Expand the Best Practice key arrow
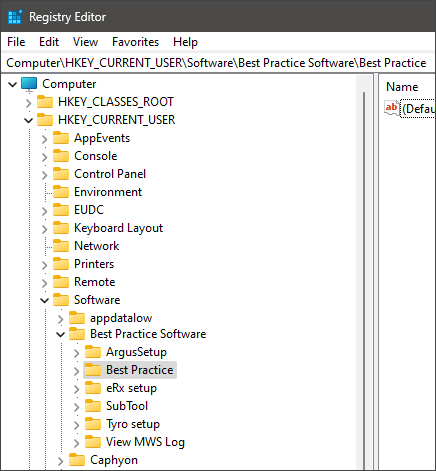 (77, 370)
